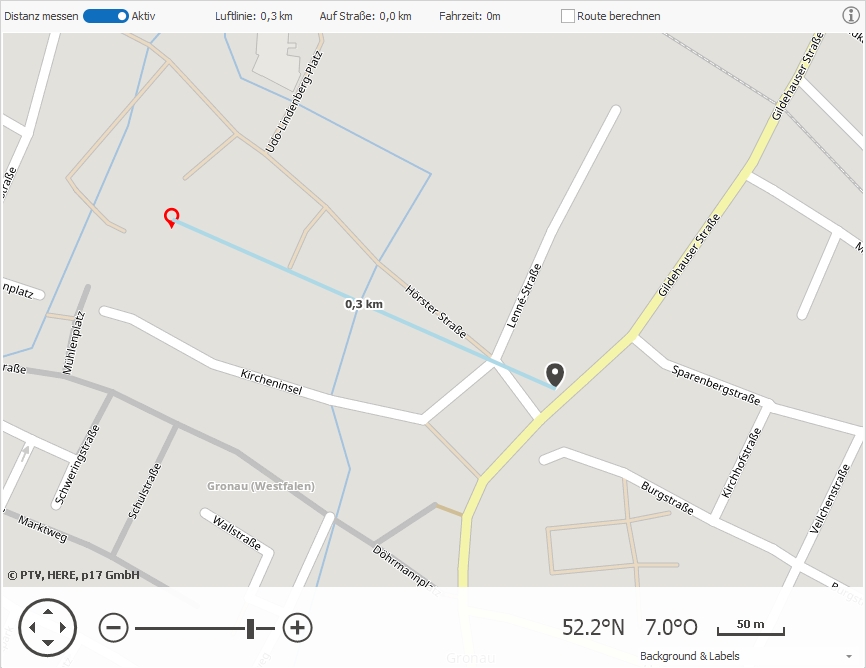Click the black destination pin marker

click(x=555, y=375)
